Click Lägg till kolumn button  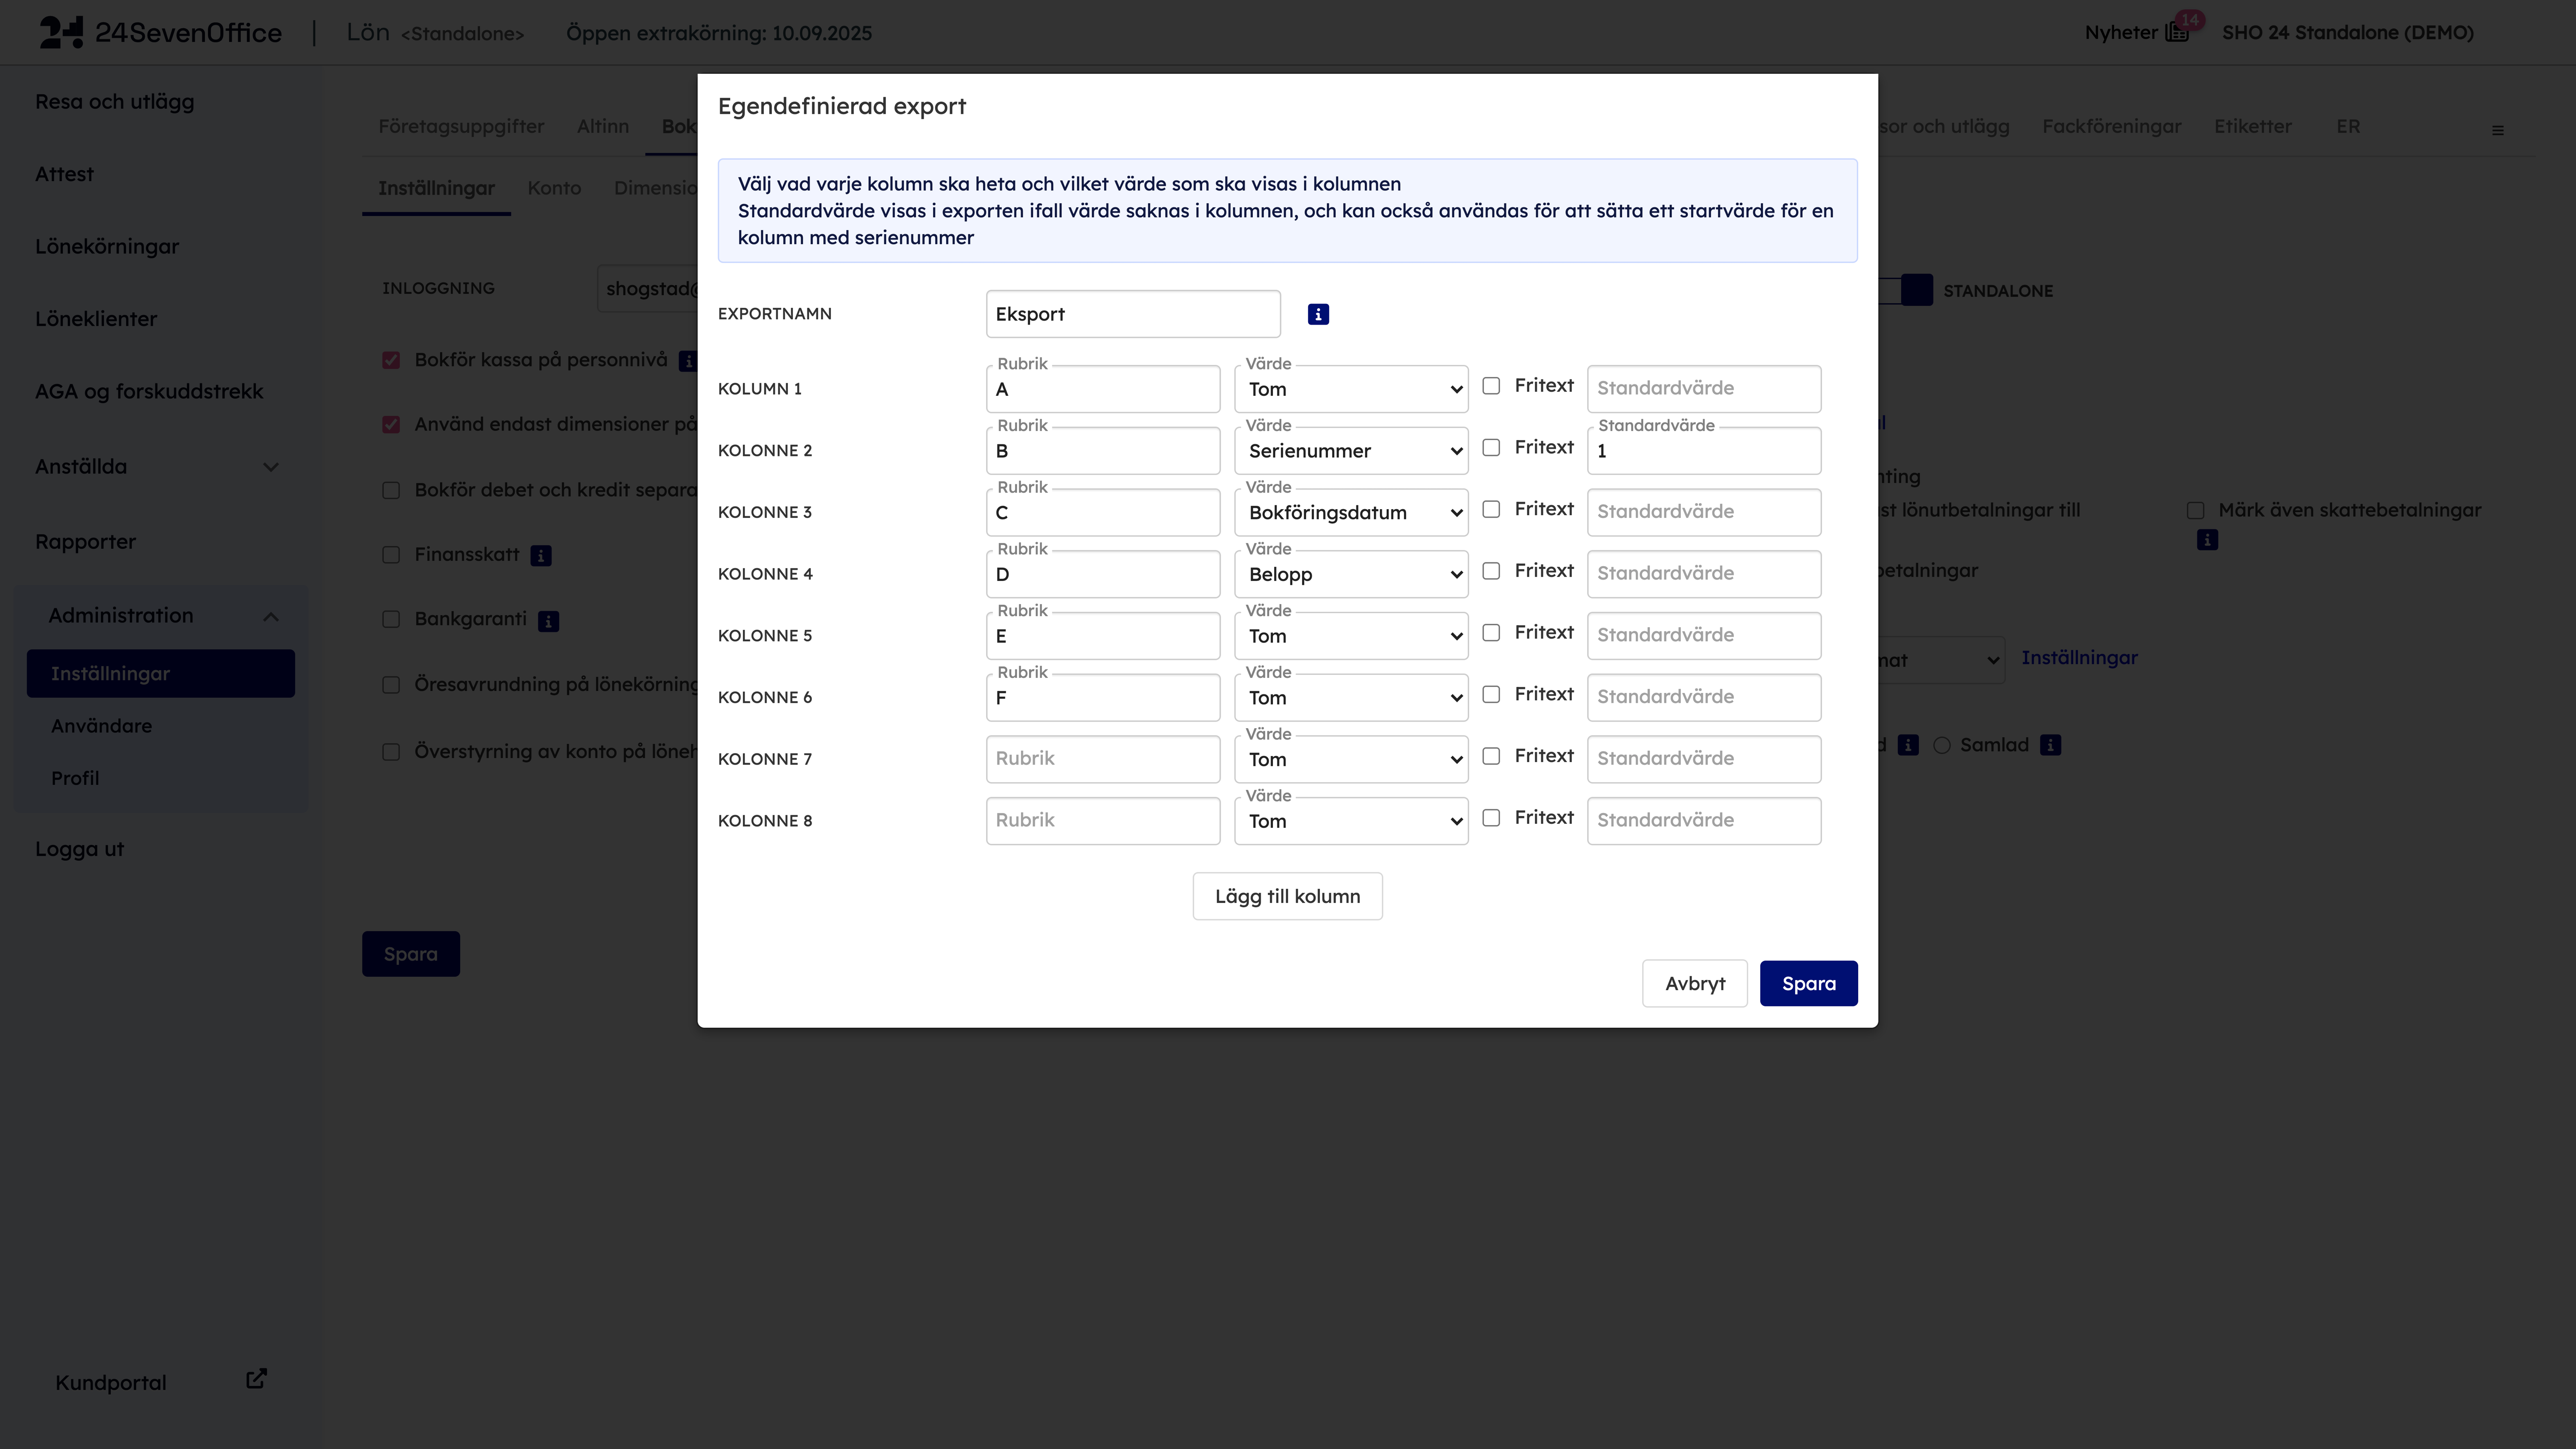coord(1287,896)
